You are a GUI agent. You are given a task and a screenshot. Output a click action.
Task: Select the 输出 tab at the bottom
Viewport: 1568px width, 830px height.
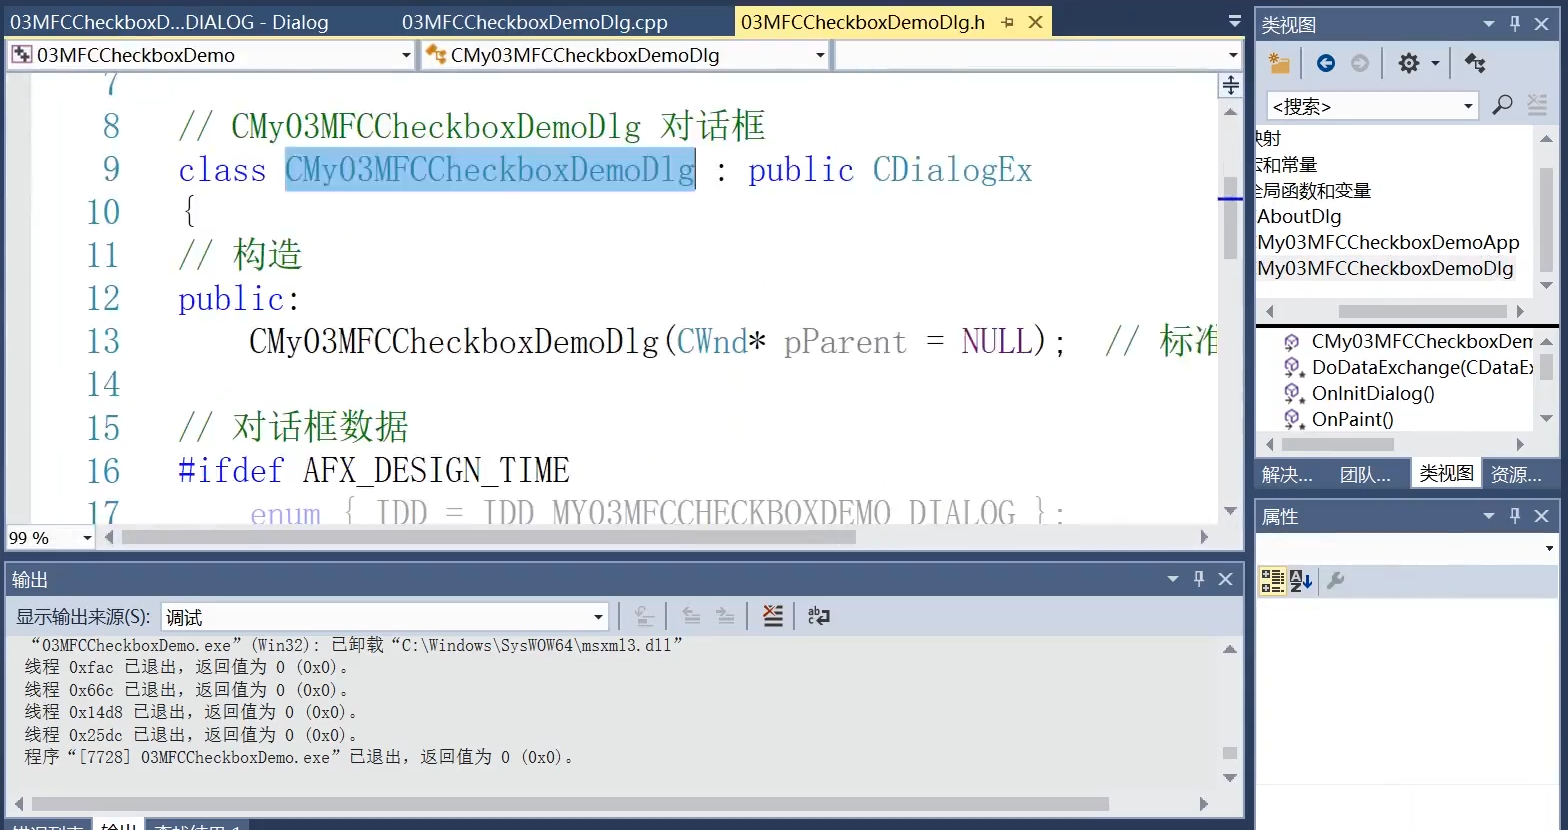(x=118, y=825)
